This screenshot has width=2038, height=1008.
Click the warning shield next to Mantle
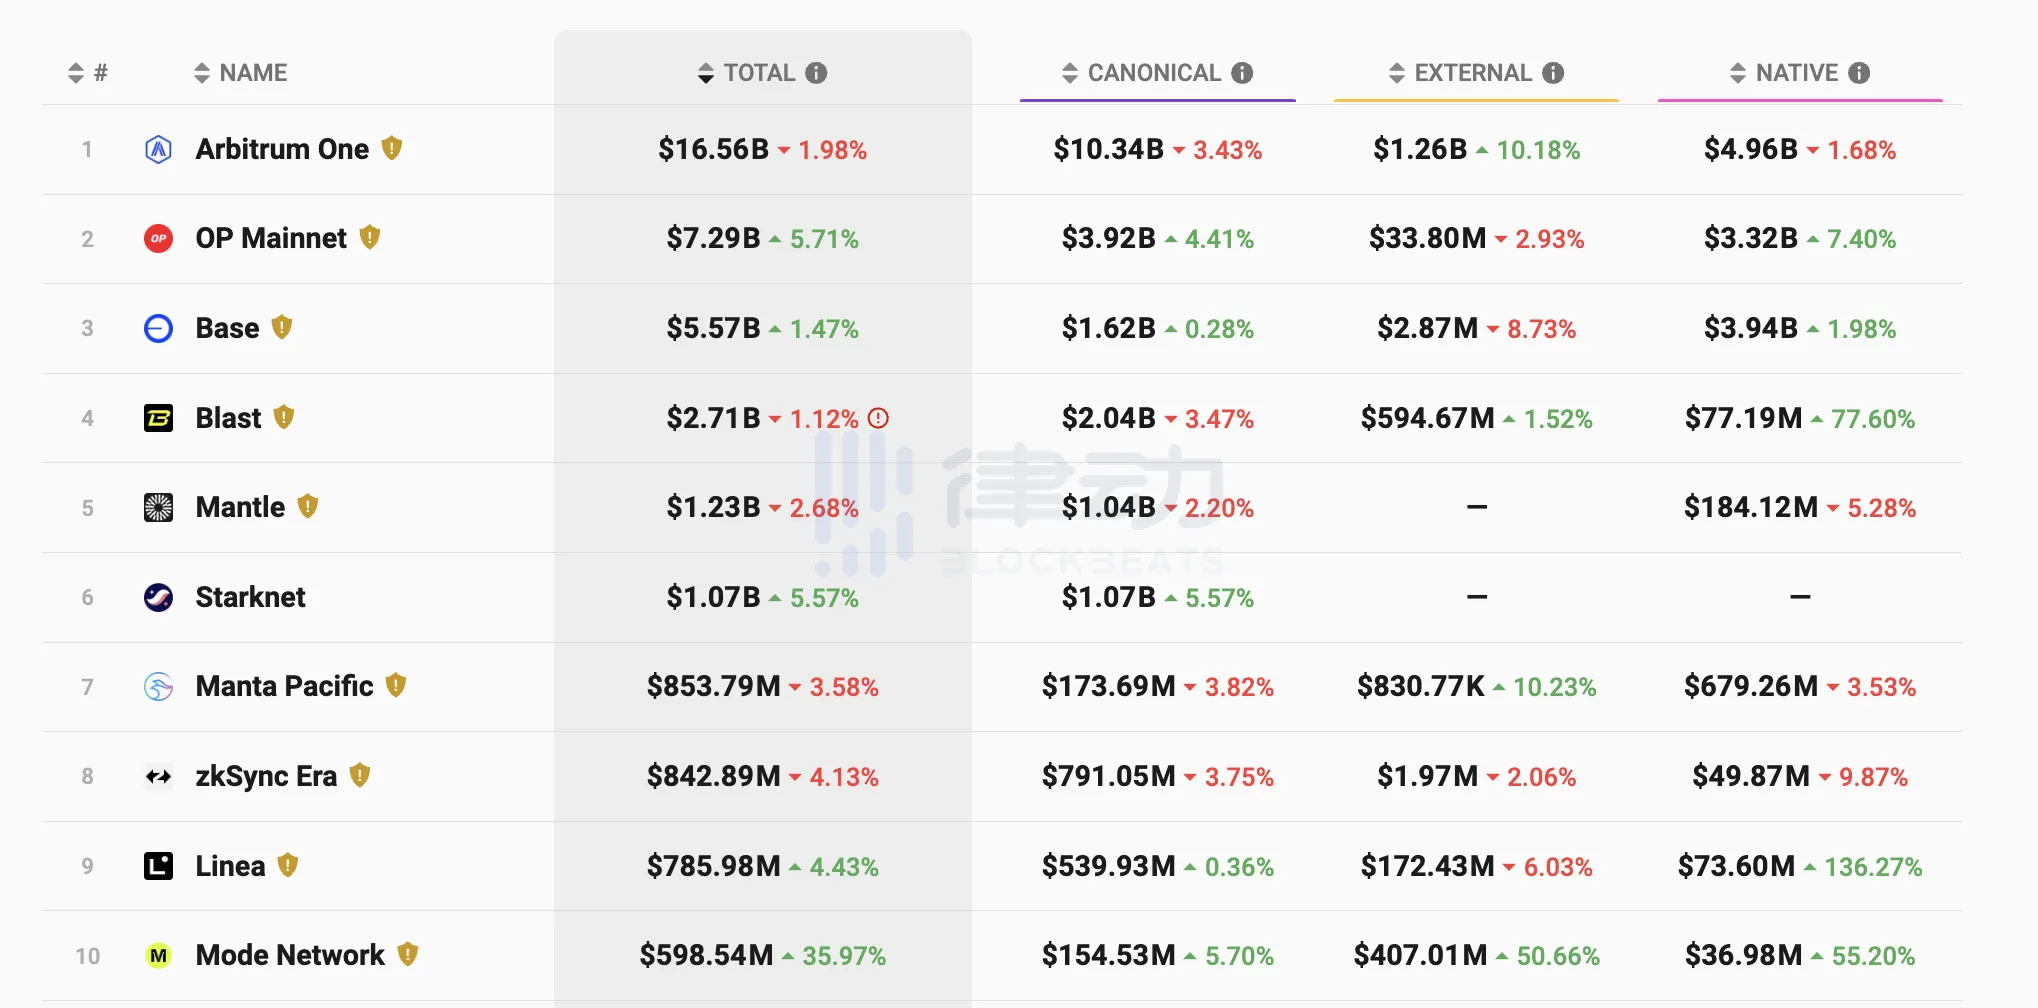click(308, 506)
